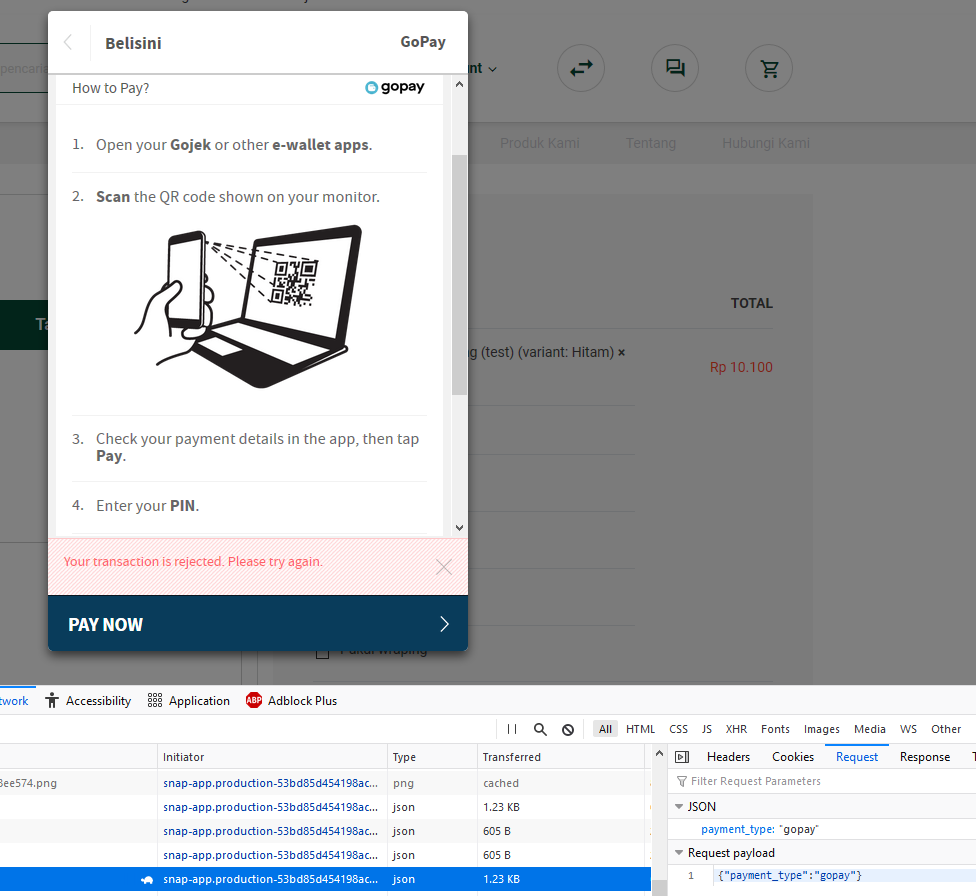Click the raw {"payment_type":"gopay"} payload line
Screen dimensions: 976x896
(789, 875)
